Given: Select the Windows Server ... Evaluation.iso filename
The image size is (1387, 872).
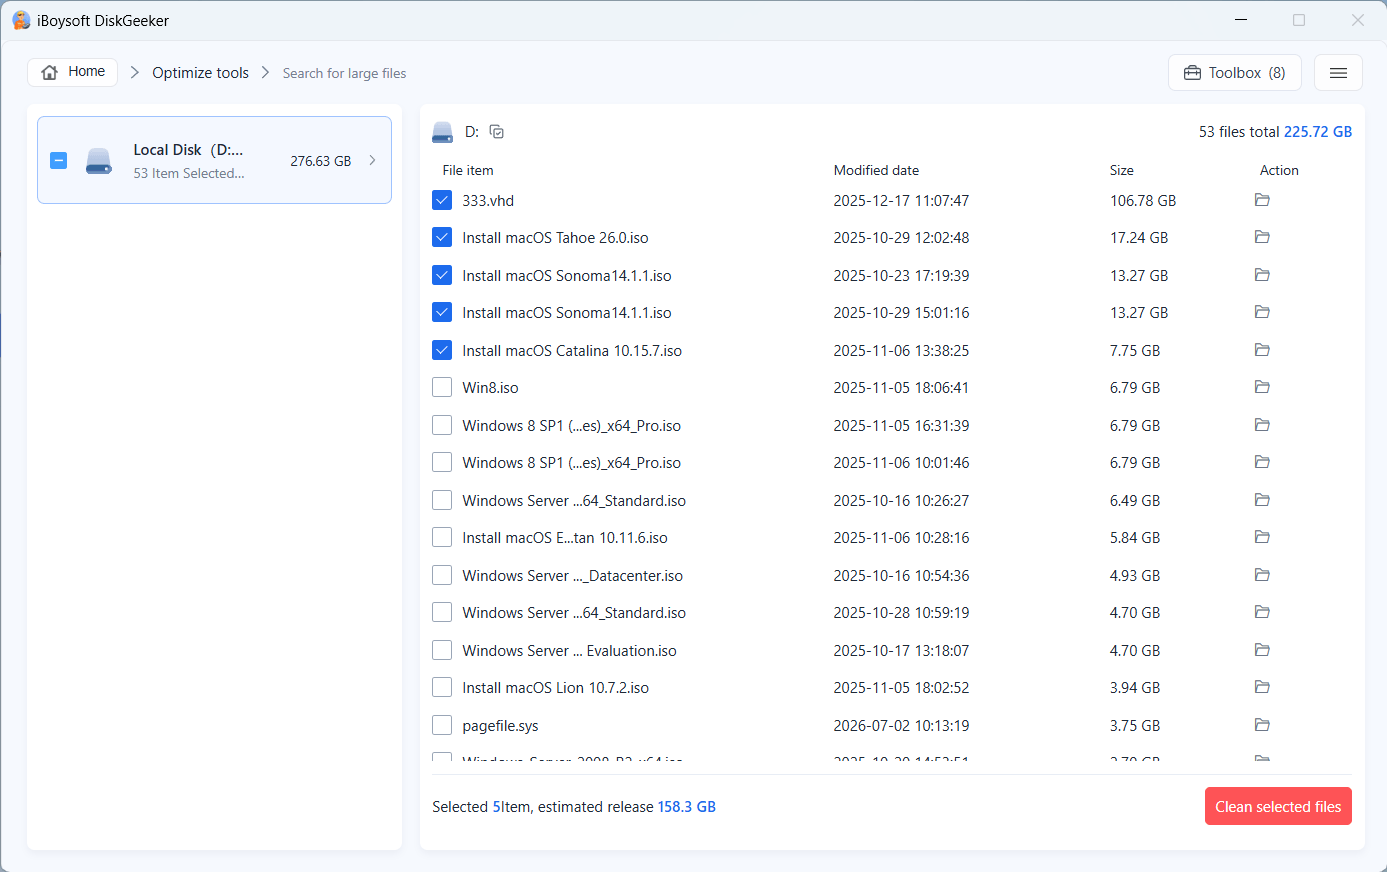Looking at the screenshot, I should pos(569,650).
